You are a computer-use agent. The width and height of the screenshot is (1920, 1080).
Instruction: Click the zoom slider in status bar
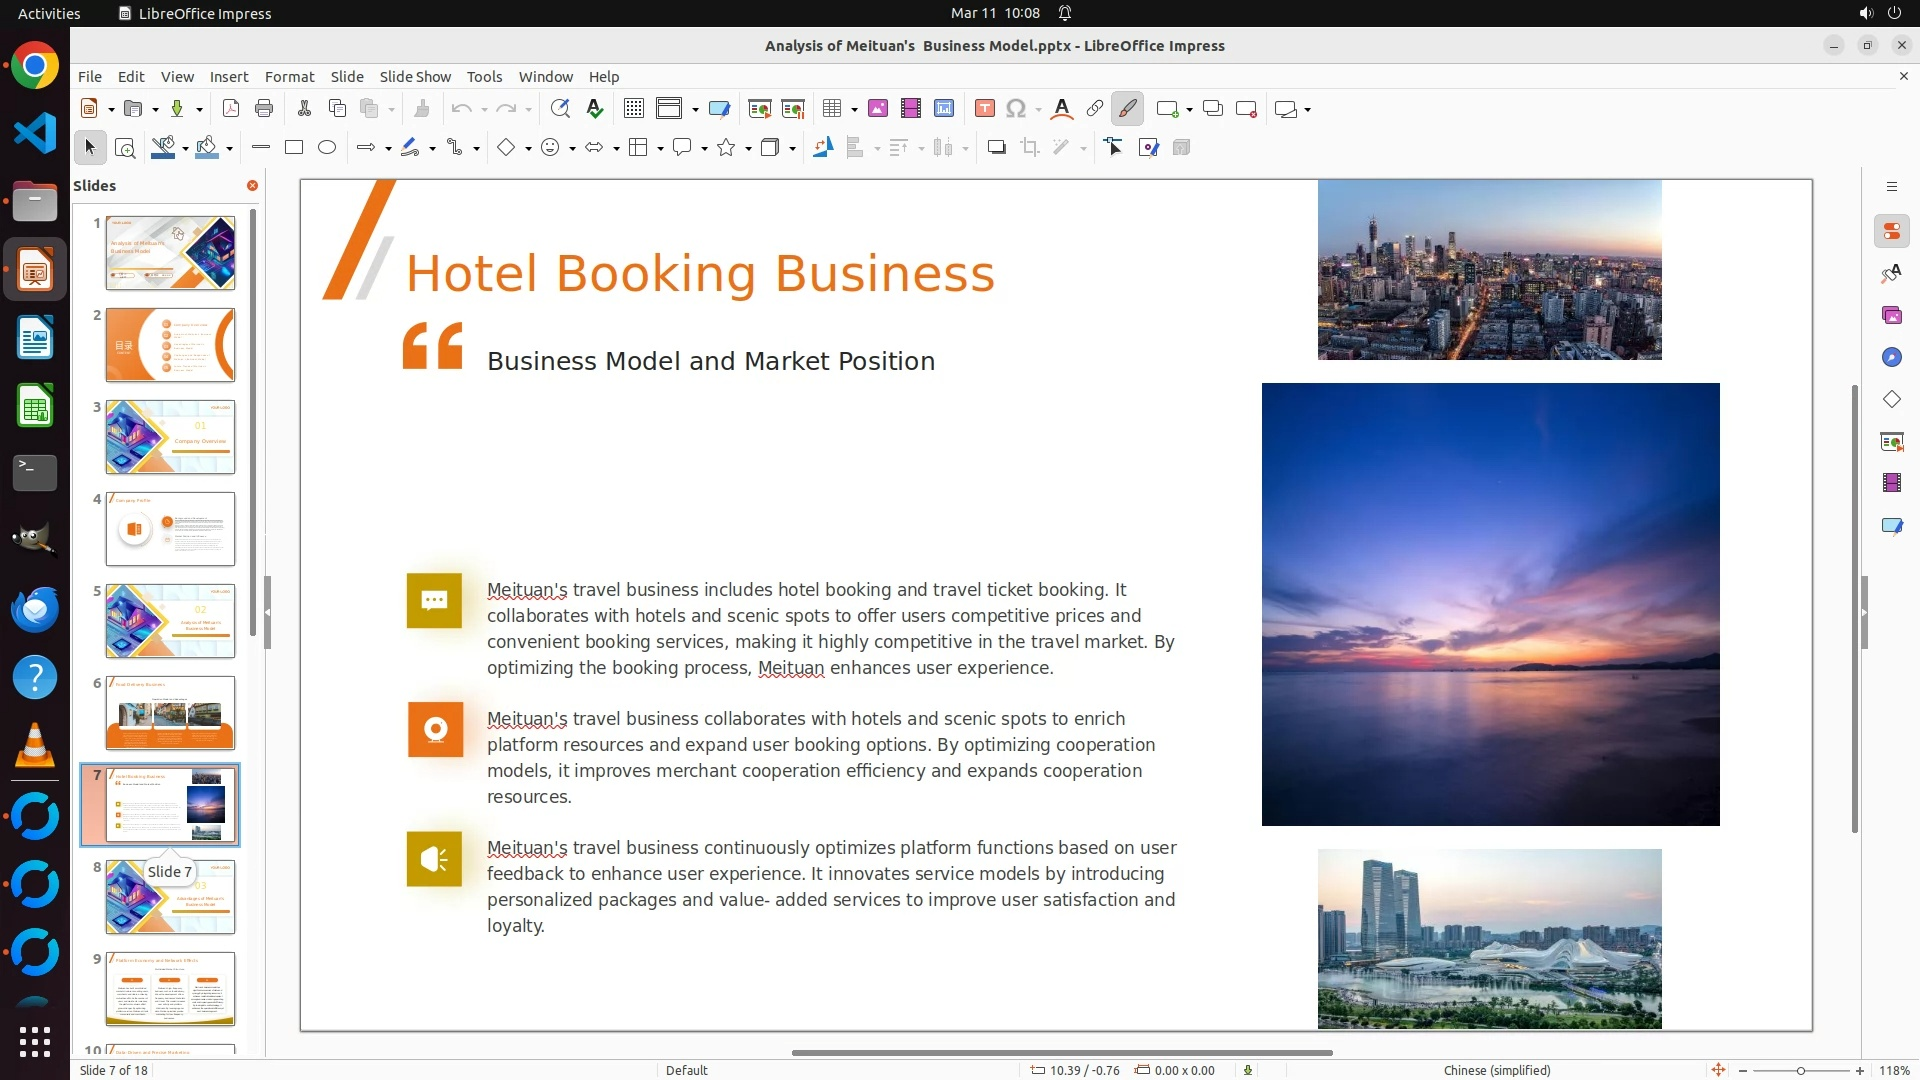coord(1800,1071)
